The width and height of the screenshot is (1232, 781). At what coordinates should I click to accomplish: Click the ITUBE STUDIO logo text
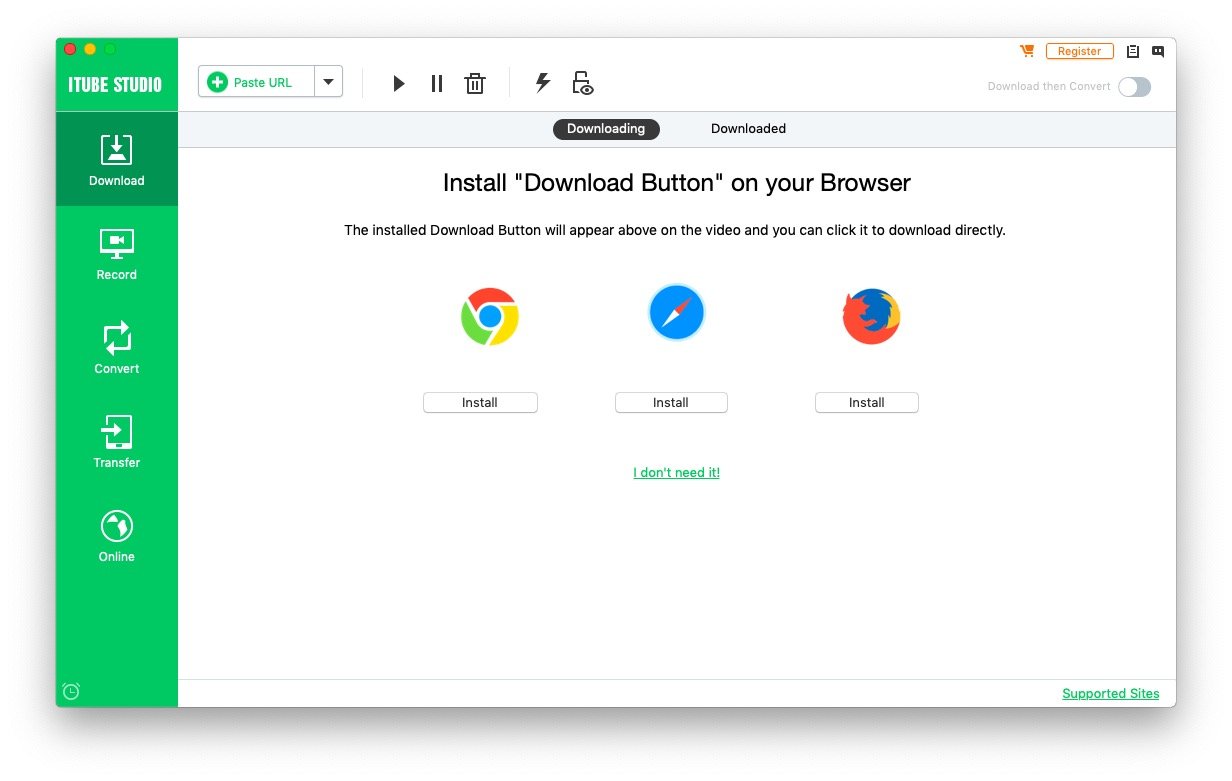115,85
